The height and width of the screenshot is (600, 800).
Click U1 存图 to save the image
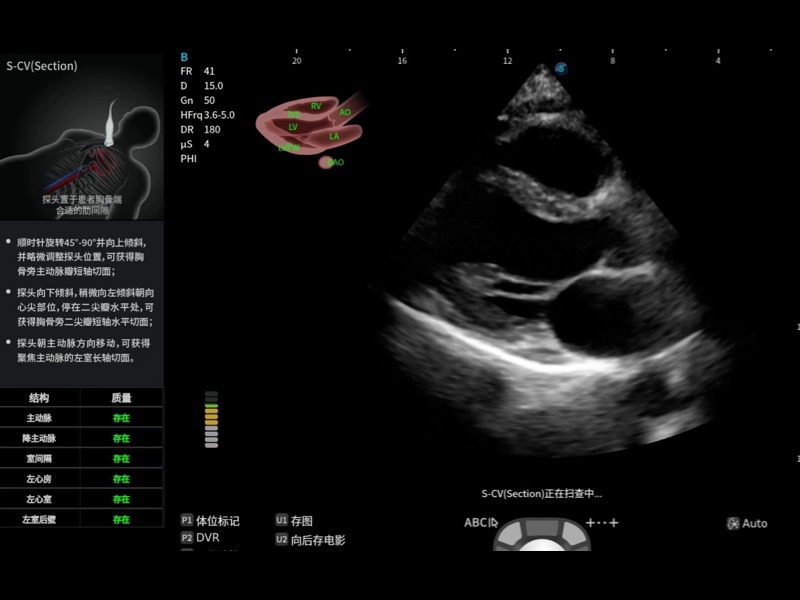(295, 521)
